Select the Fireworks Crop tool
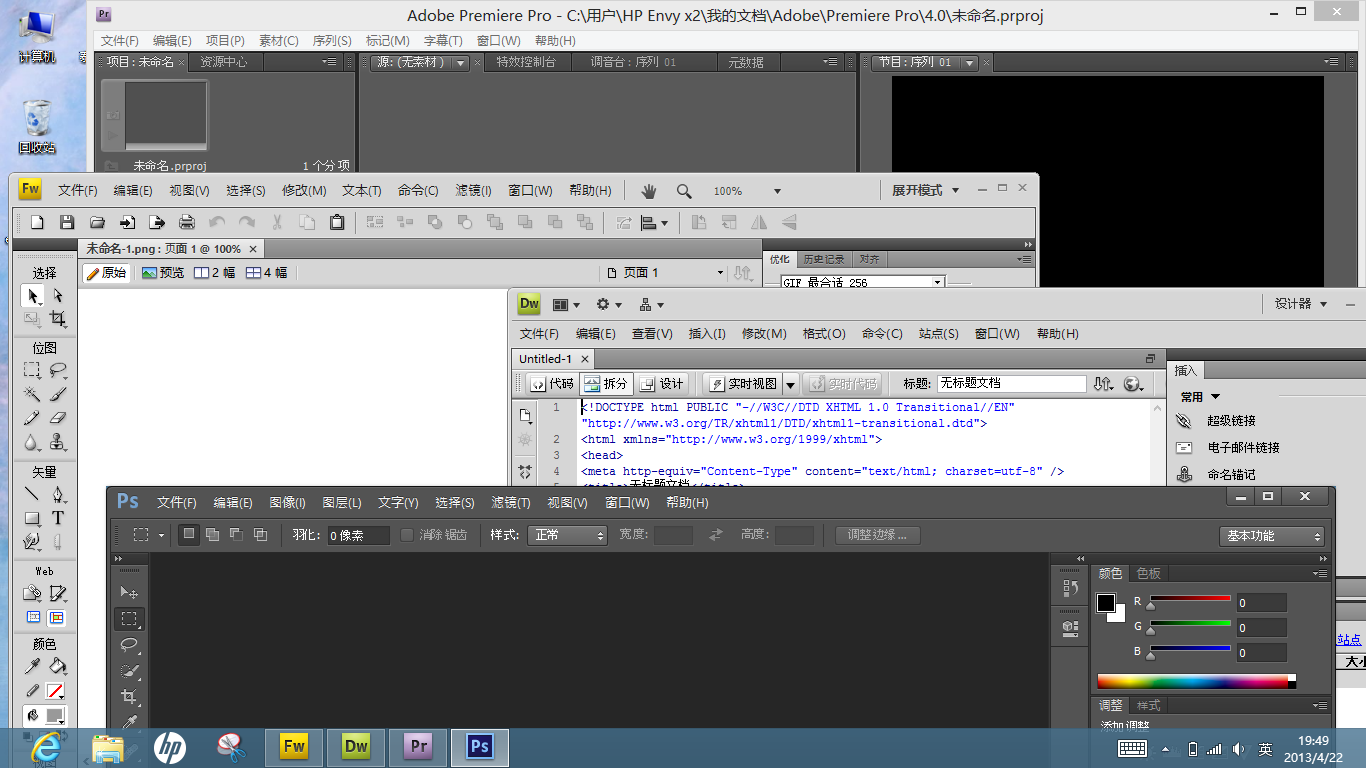This screenshot has height=768, width=1366. 58,320
